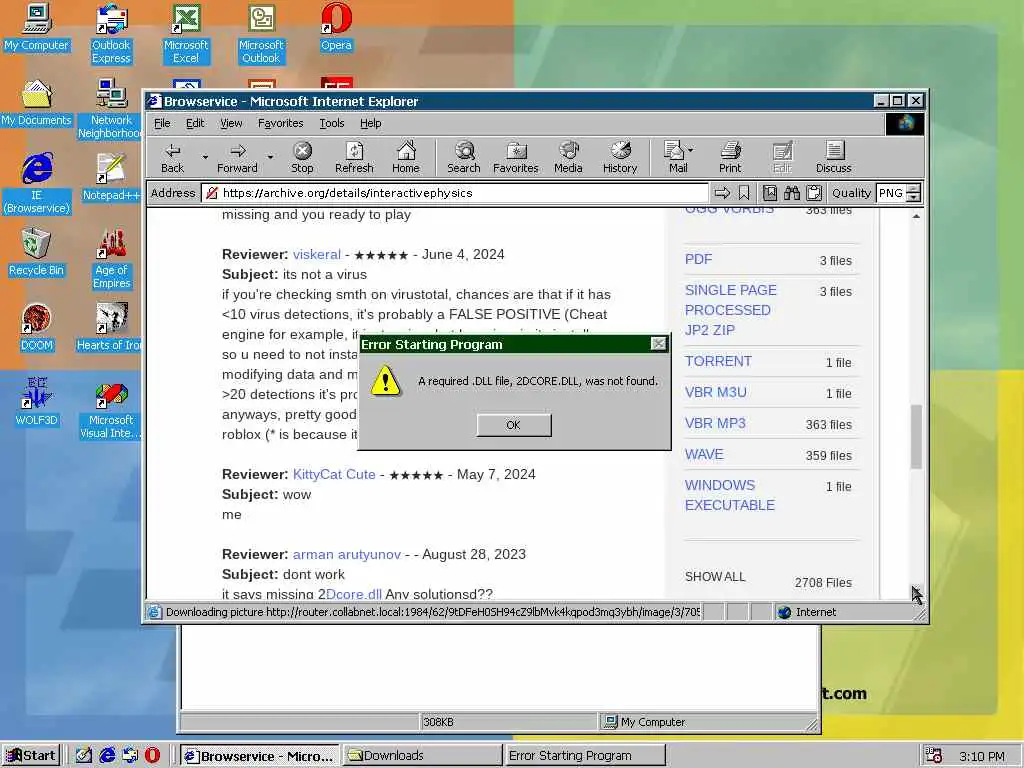The image size is (1024, 768).
Task: Go to the Home page
Action: pos(406,157)
